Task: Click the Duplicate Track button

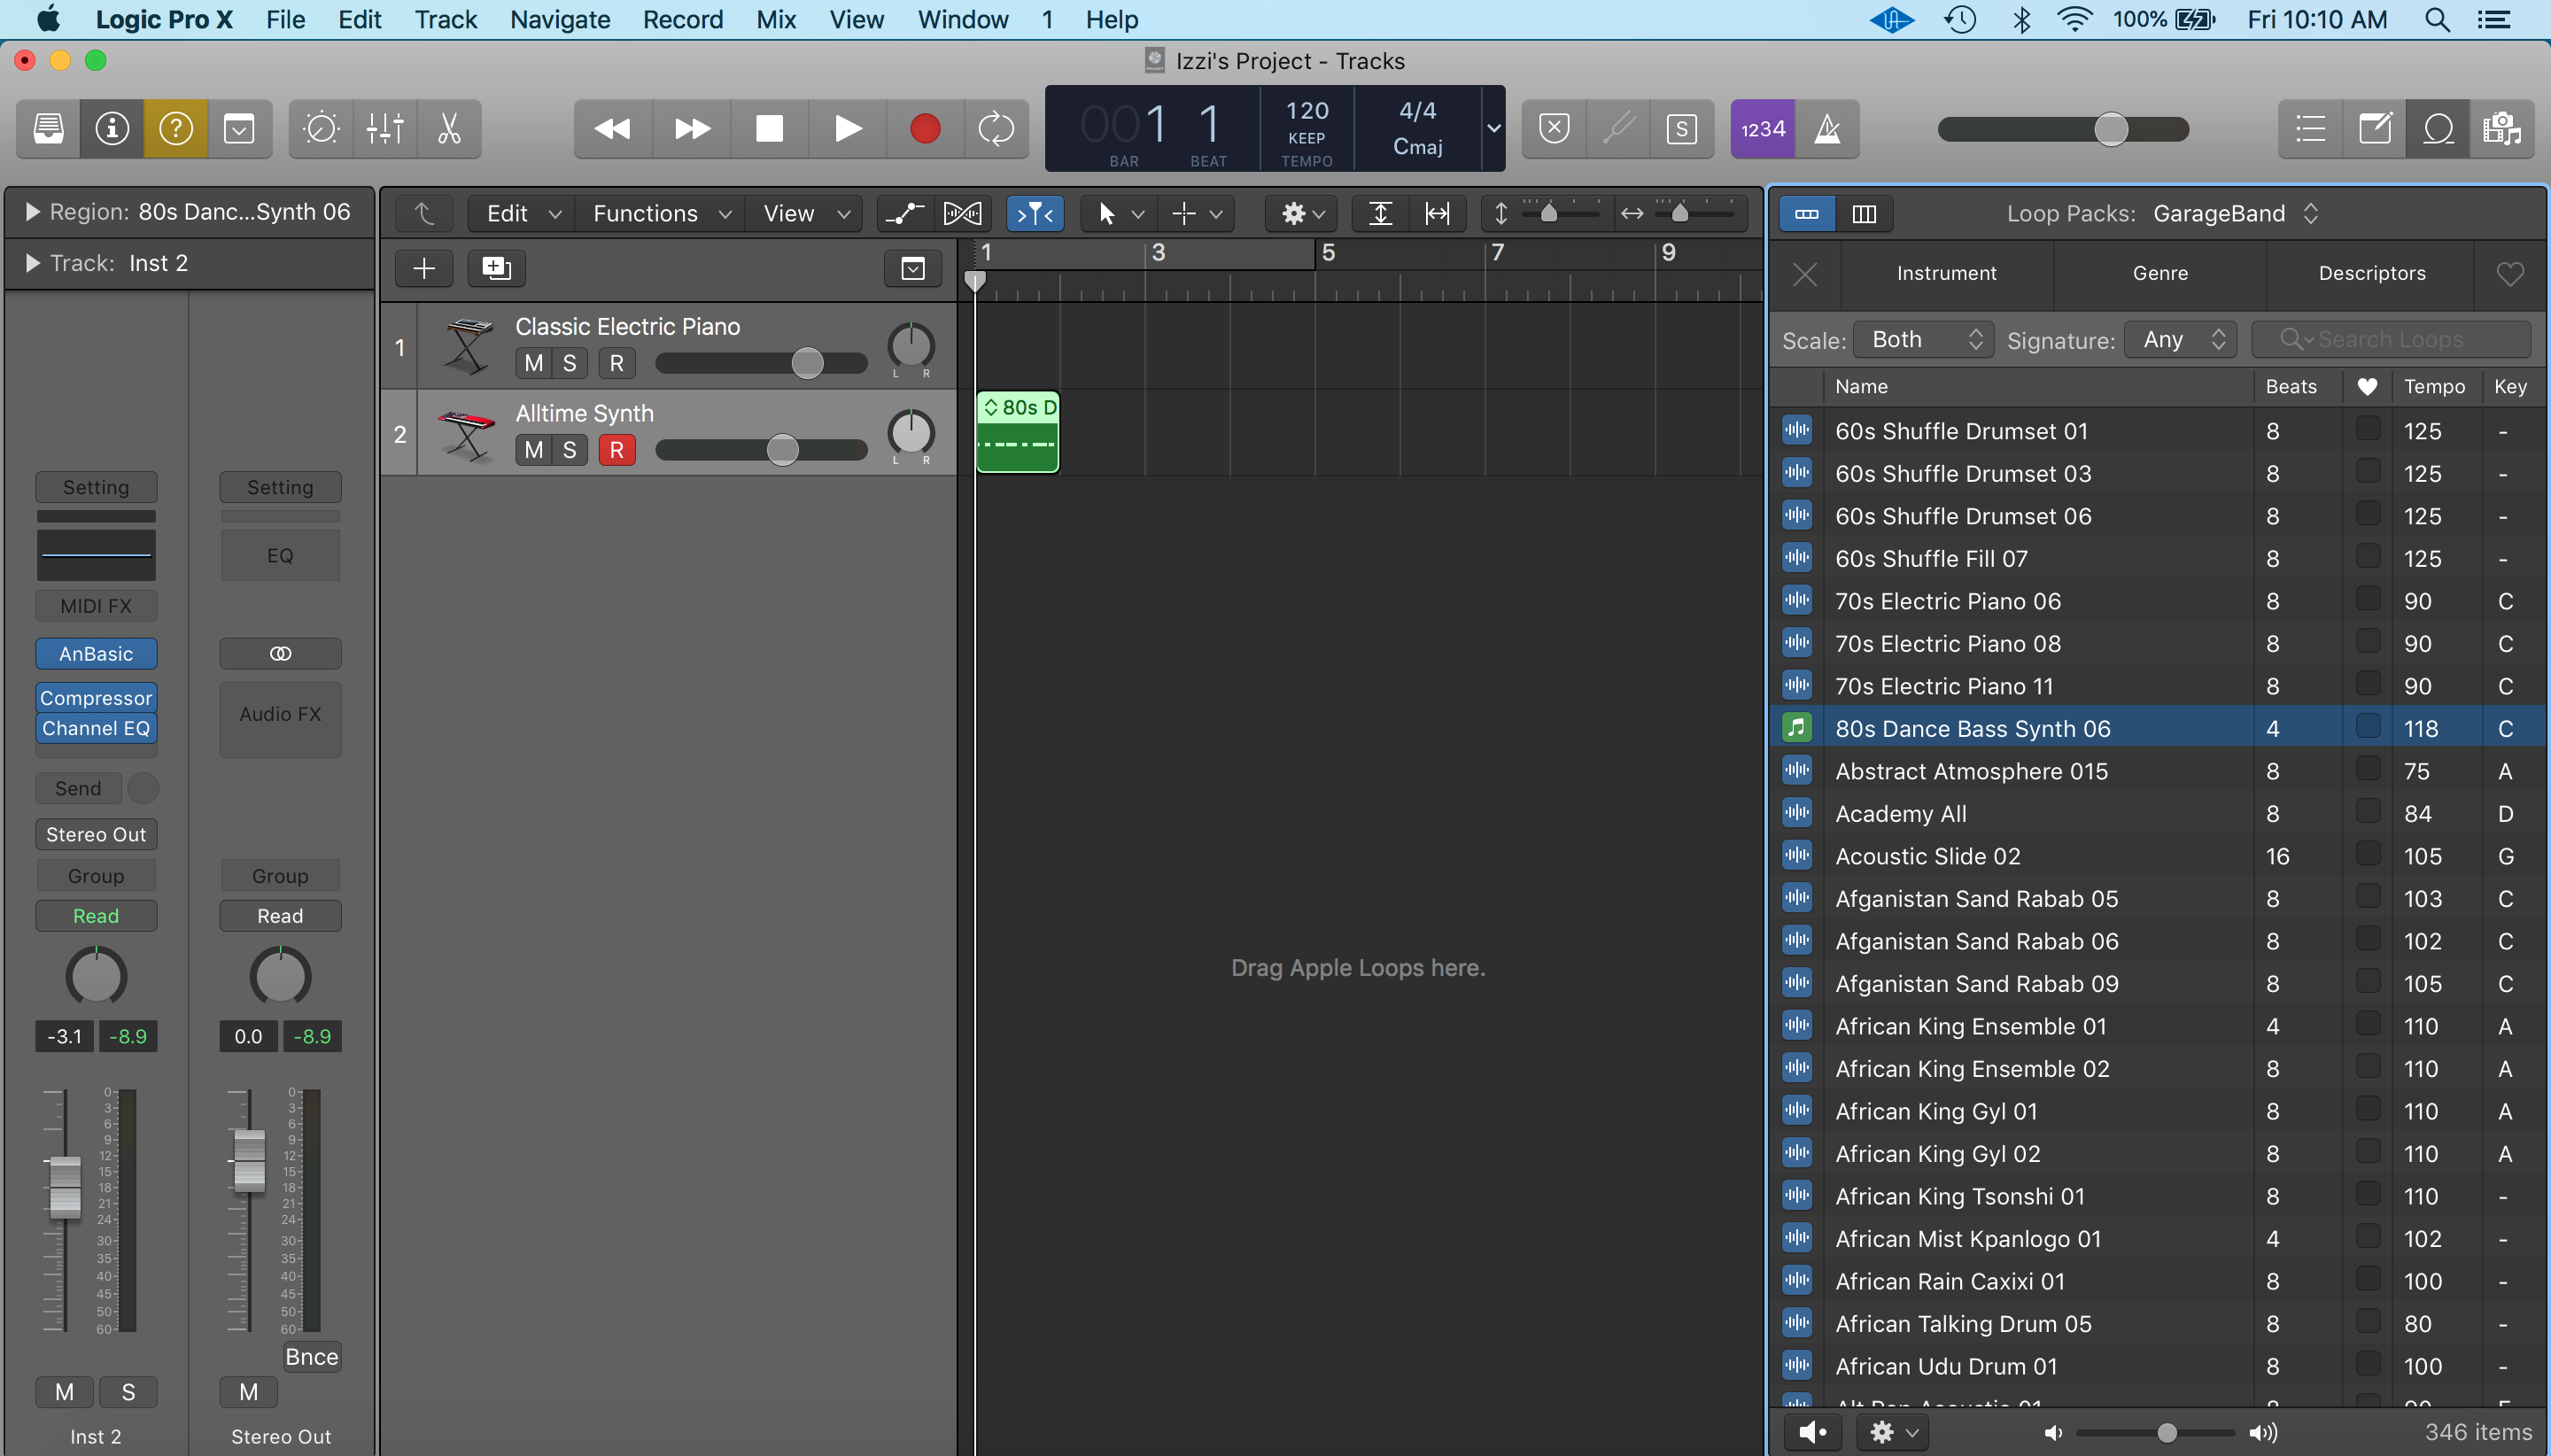Action: point(496,268)
